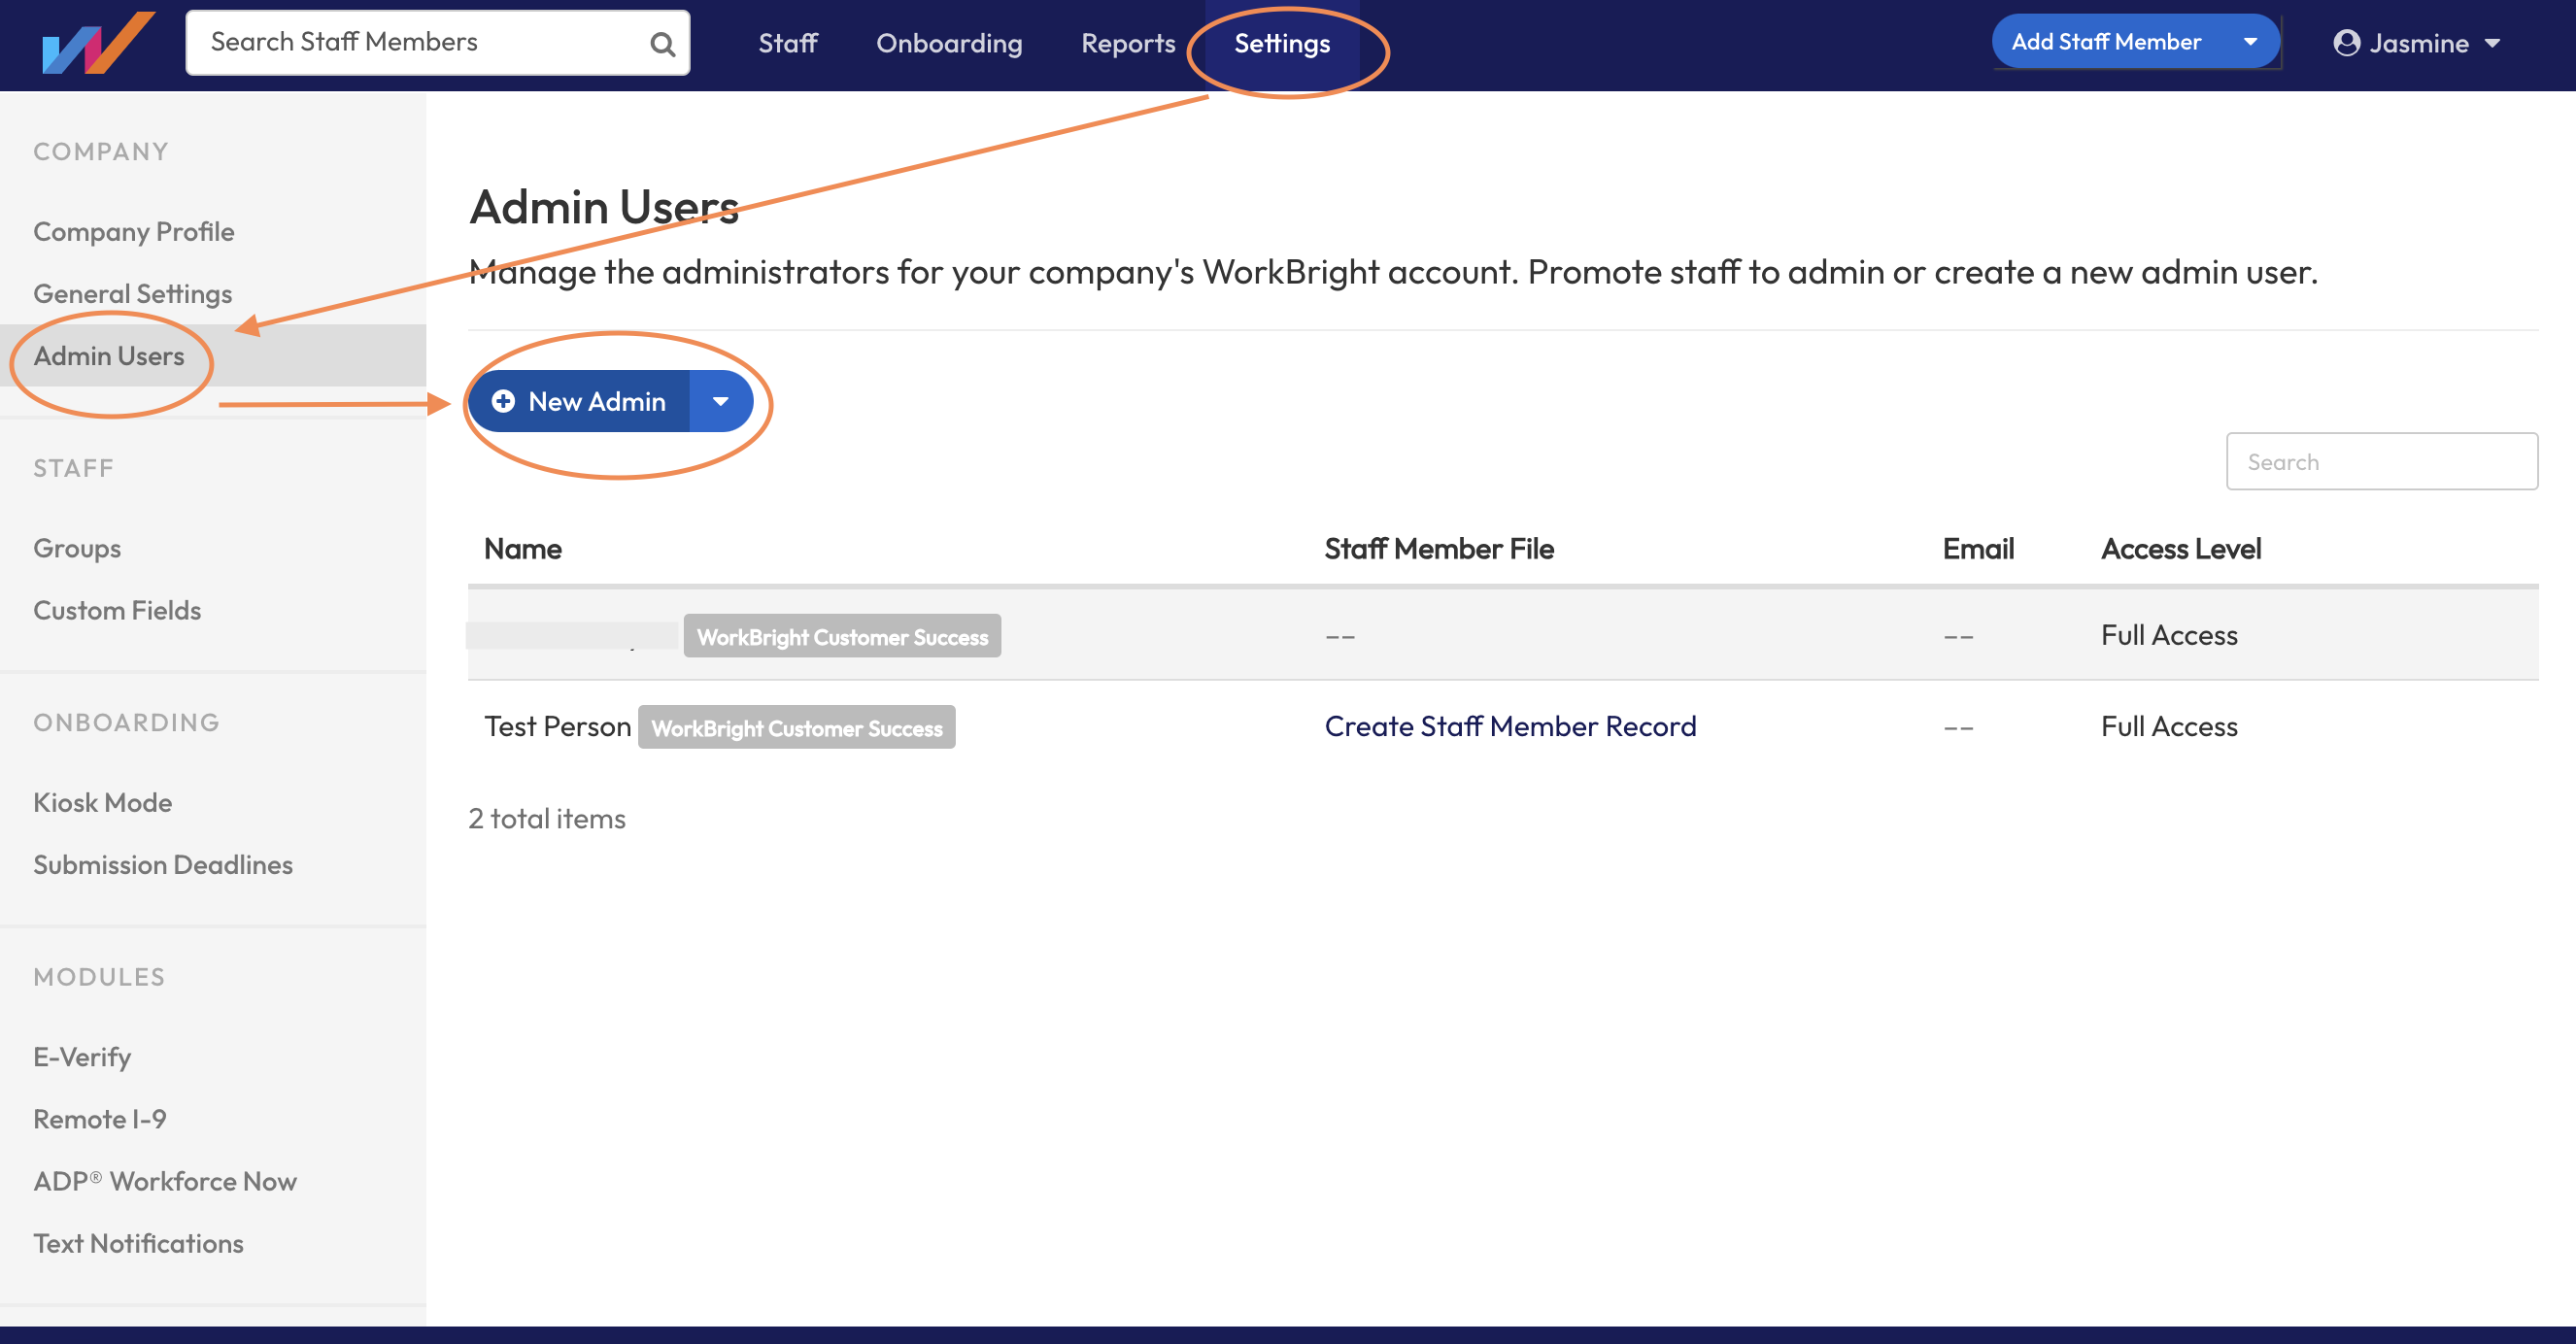Expand the Jasmine account menu
This screenshot has height=1344, width=2576.
(x=2495, y=43)
